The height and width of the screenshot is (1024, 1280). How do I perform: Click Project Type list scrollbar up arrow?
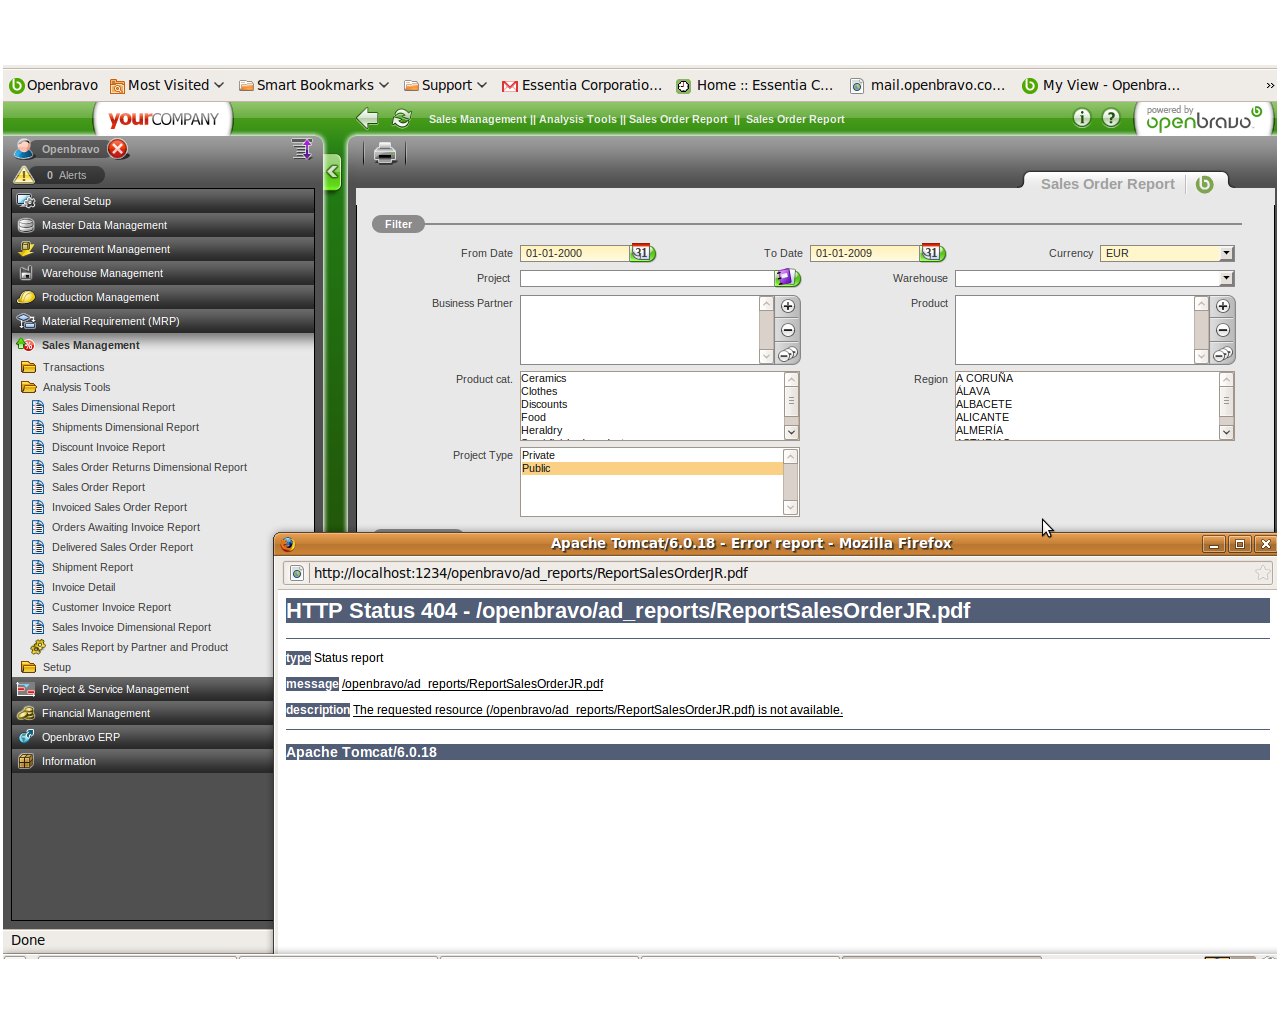tap(791, 456)
